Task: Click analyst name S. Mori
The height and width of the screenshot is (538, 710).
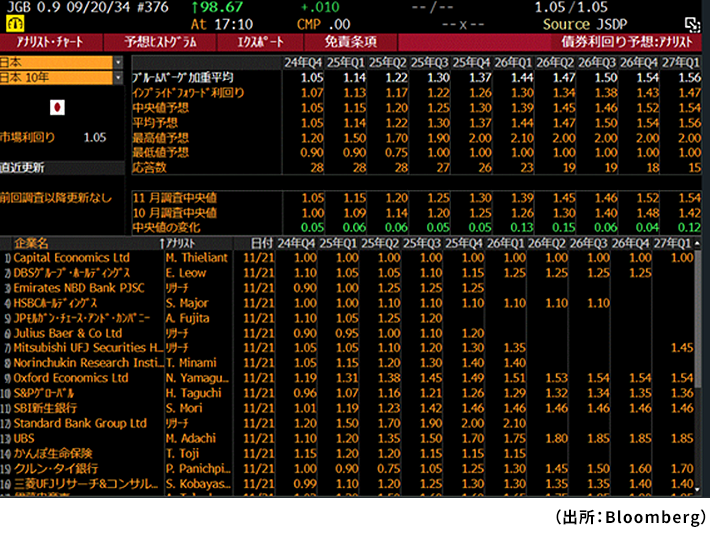Action: click(184, 408)
